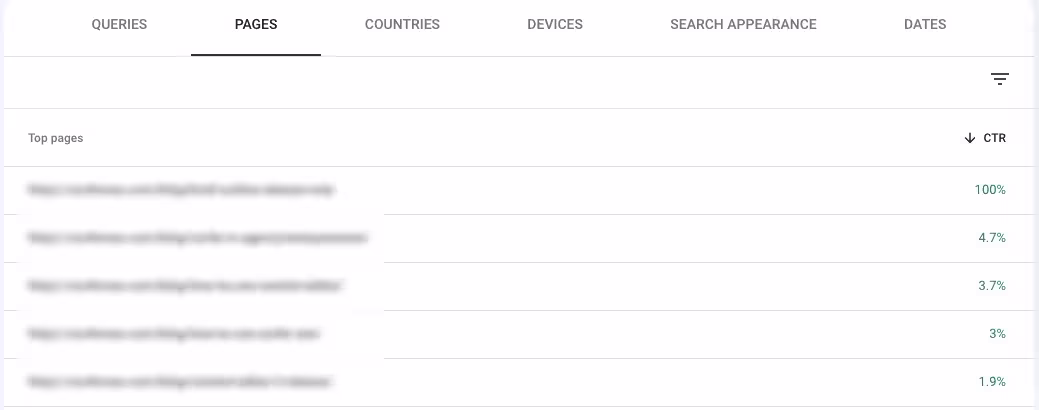1039x410 pixels.
Task: Click the 100% CTR value
Action: click(x=990, y=190)
